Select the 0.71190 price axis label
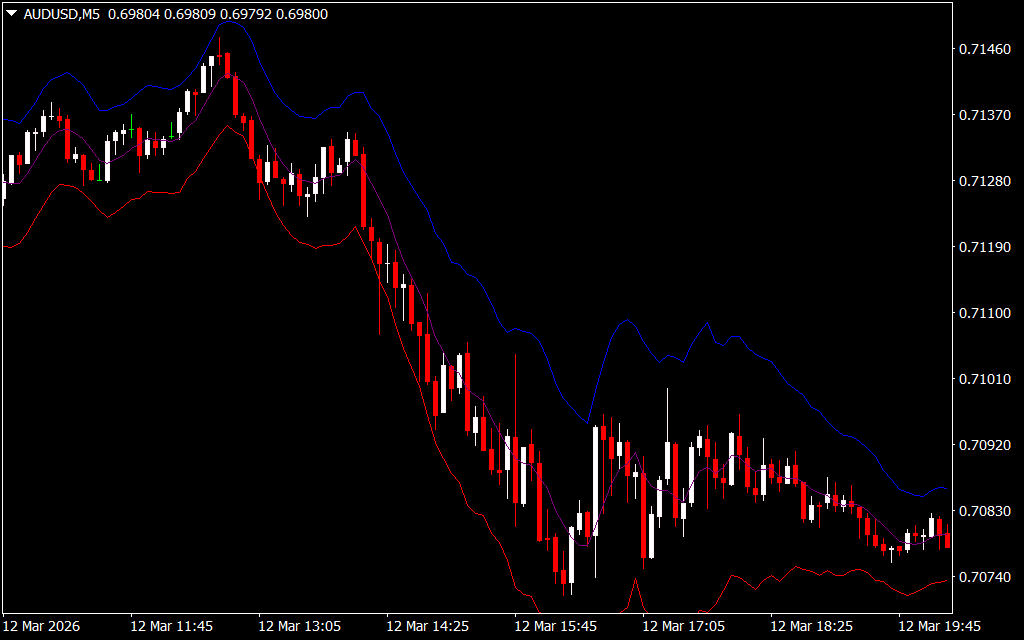Image resolution: width=1024 pixels, height=640 pixels. (x=983, y=247)
